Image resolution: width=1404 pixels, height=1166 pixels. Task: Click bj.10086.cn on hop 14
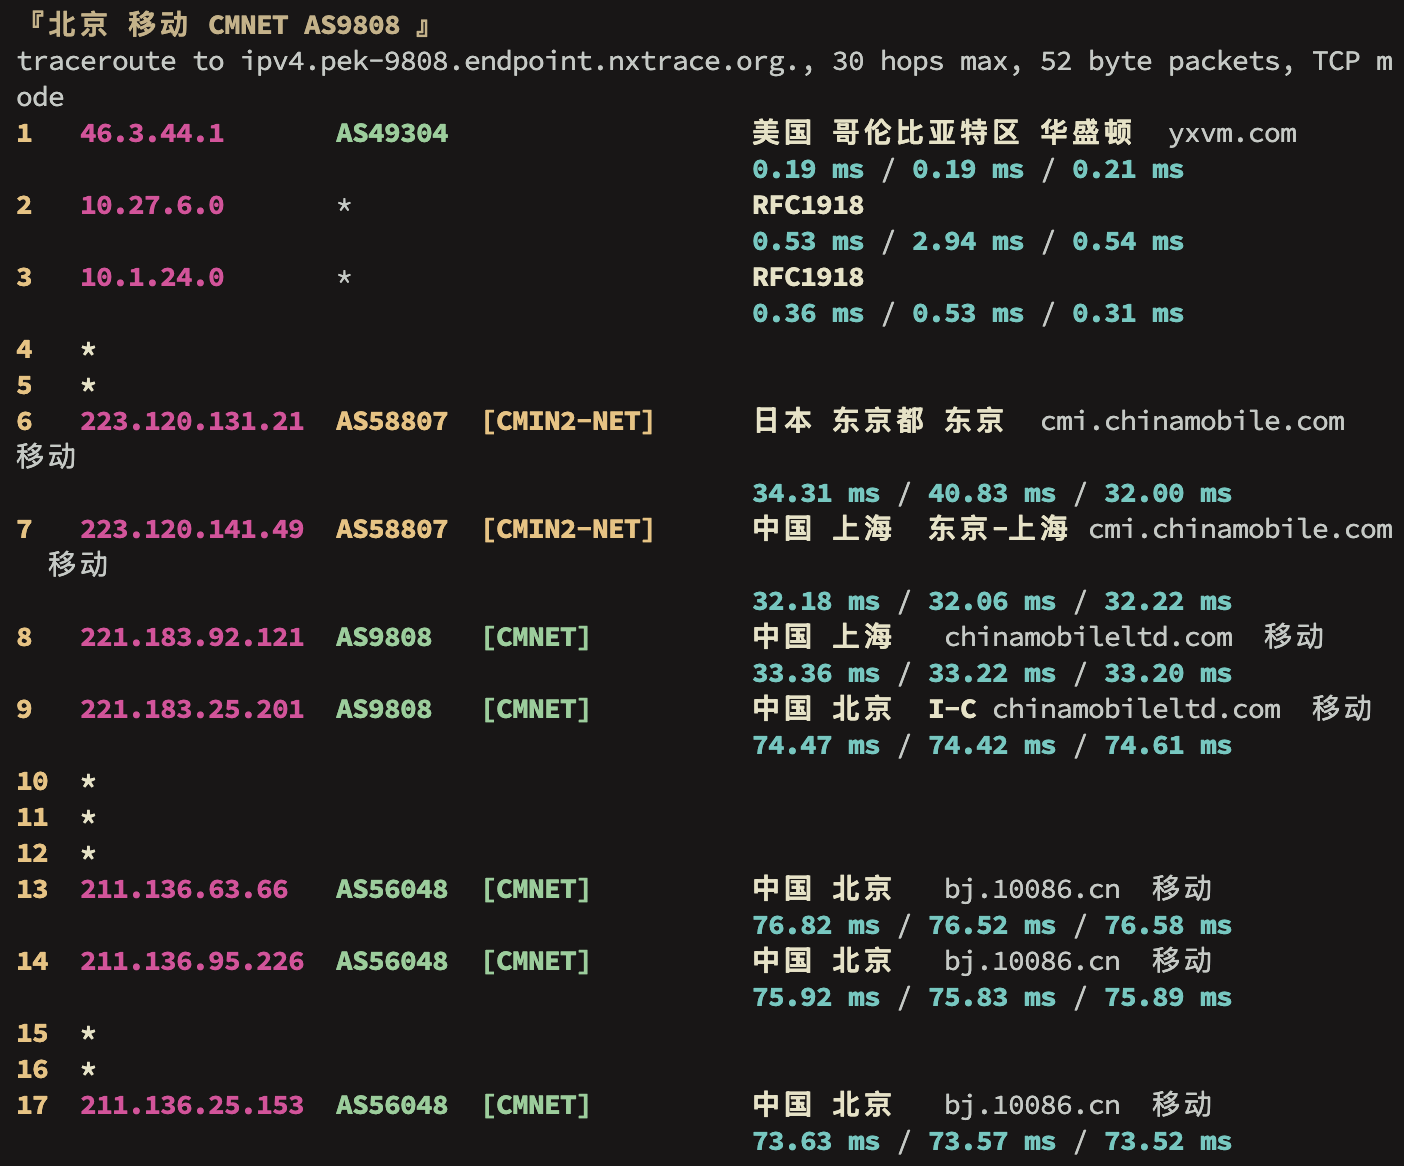[x=1032, y=961]
